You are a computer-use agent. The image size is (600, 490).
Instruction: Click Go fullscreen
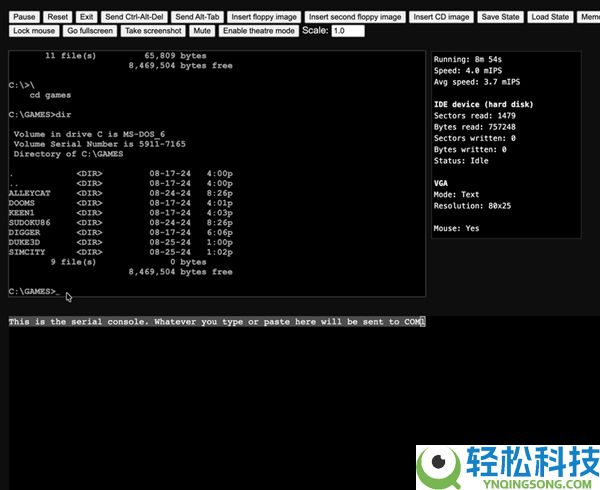[x=91, y=31]
